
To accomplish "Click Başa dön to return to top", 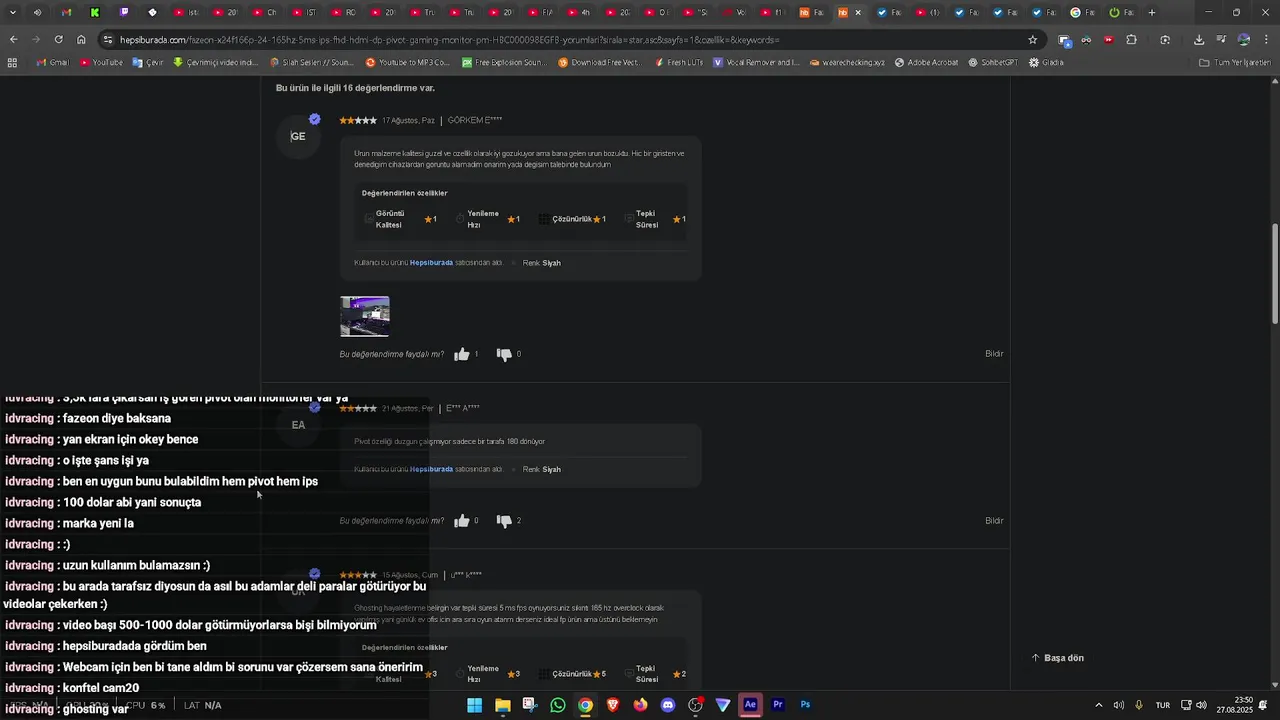I will [1058, 658].
